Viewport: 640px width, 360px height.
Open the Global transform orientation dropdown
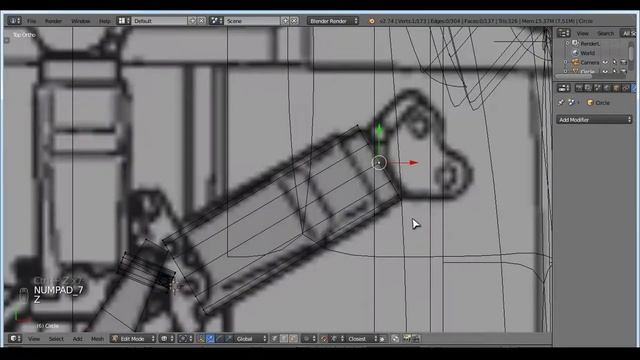point(251,339)
